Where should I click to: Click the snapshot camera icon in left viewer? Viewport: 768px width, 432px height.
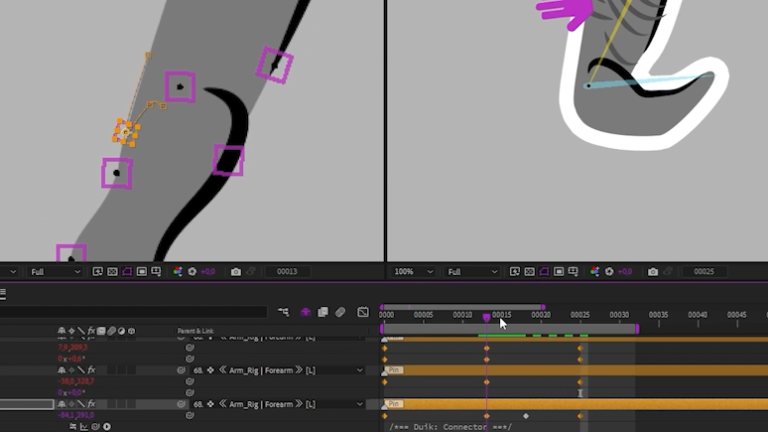click(236, 271)
